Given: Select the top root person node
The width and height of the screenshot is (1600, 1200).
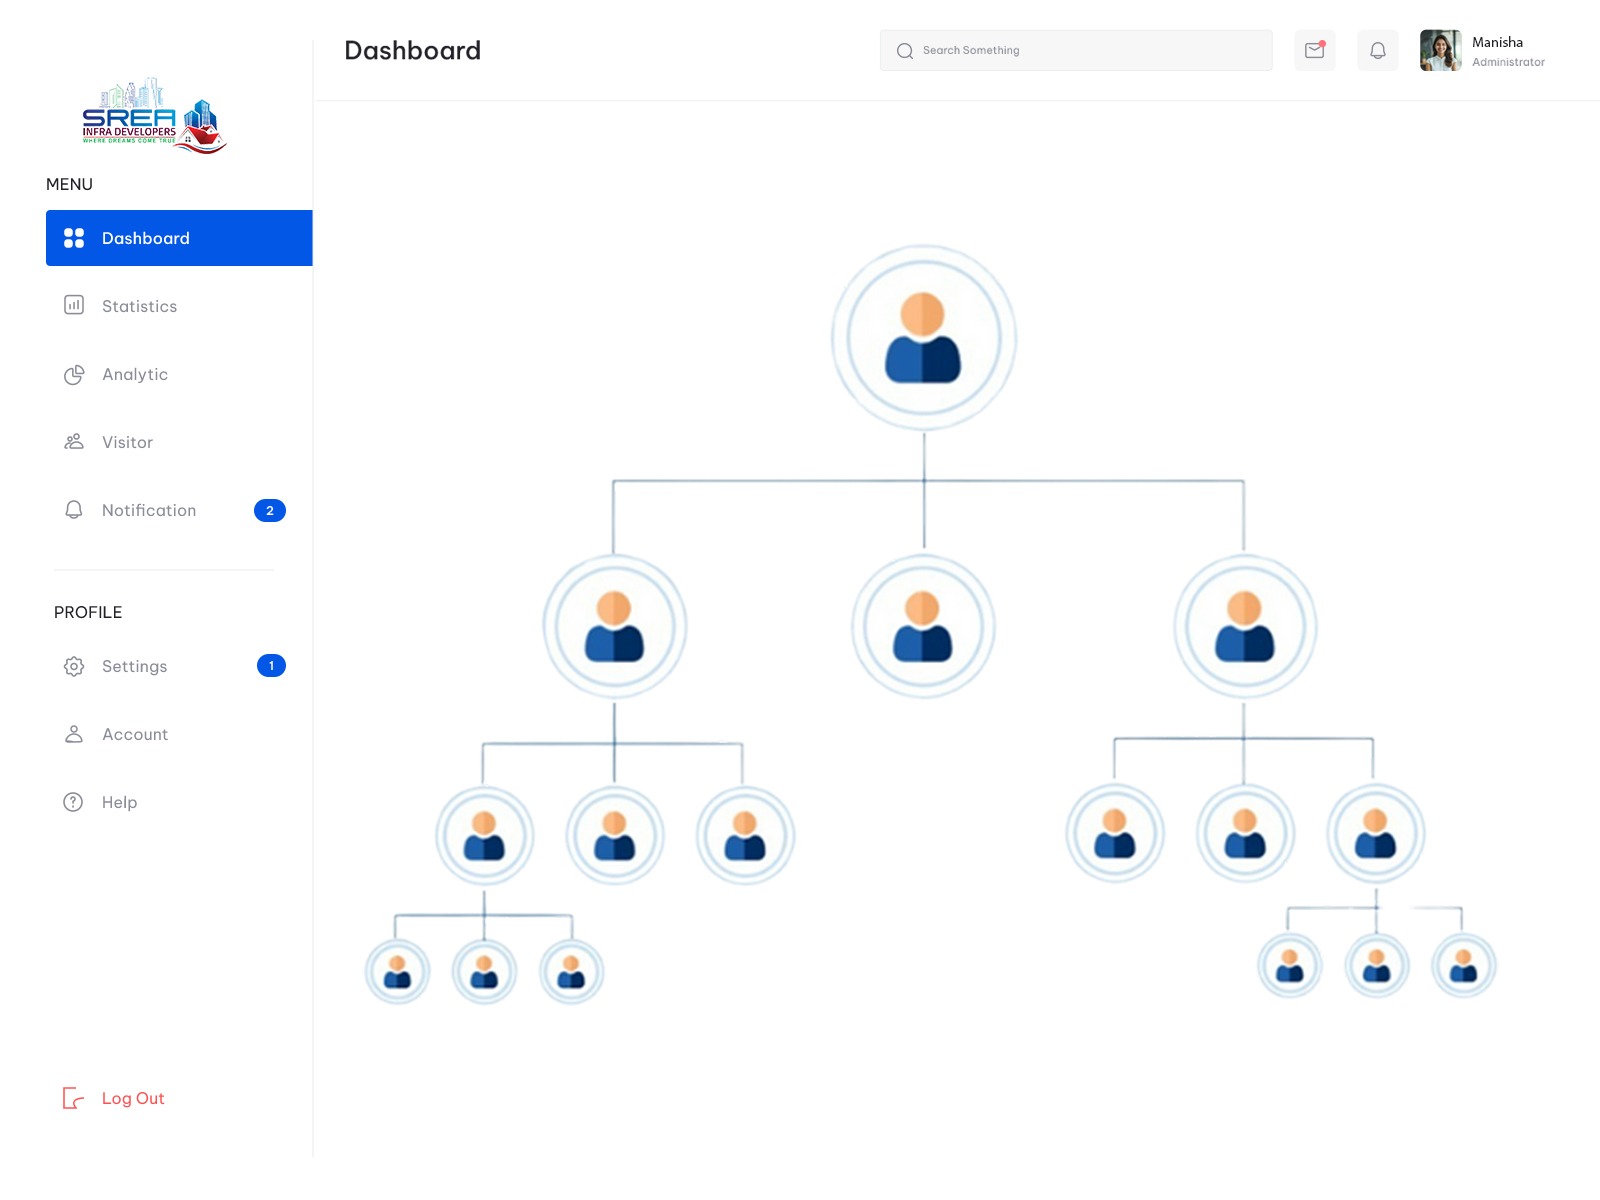Looking at the screenshot, I should [923, 338].
